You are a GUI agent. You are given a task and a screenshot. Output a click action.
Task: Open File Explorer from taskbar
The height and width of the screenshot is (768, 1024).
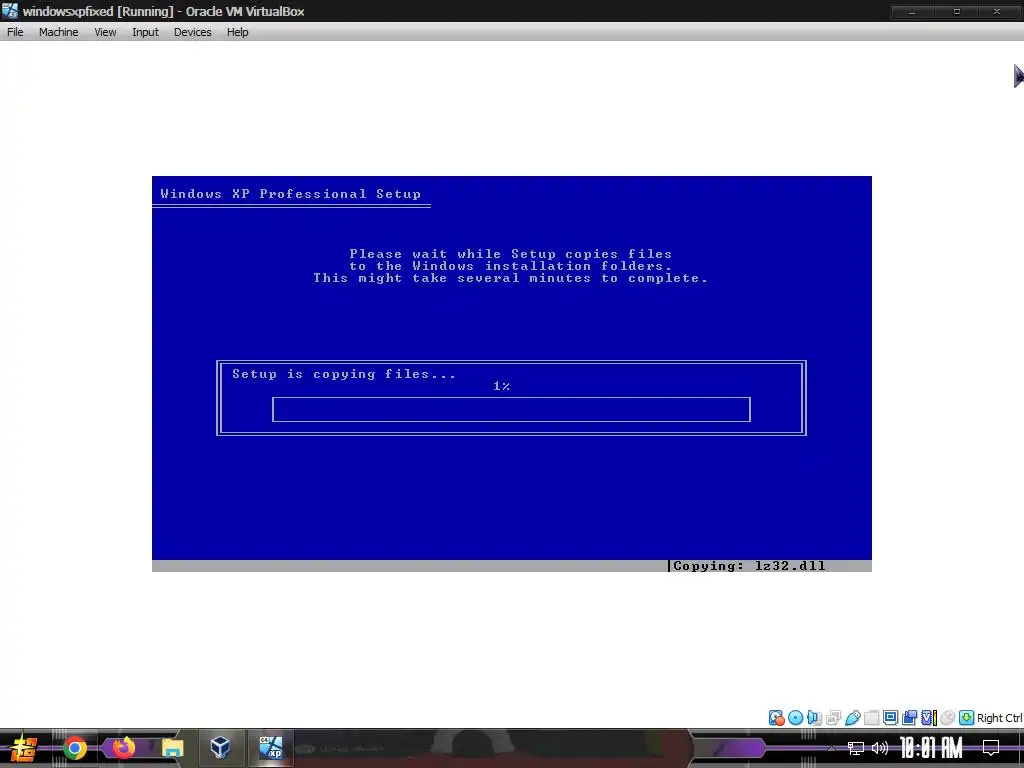tap(172, 748)
